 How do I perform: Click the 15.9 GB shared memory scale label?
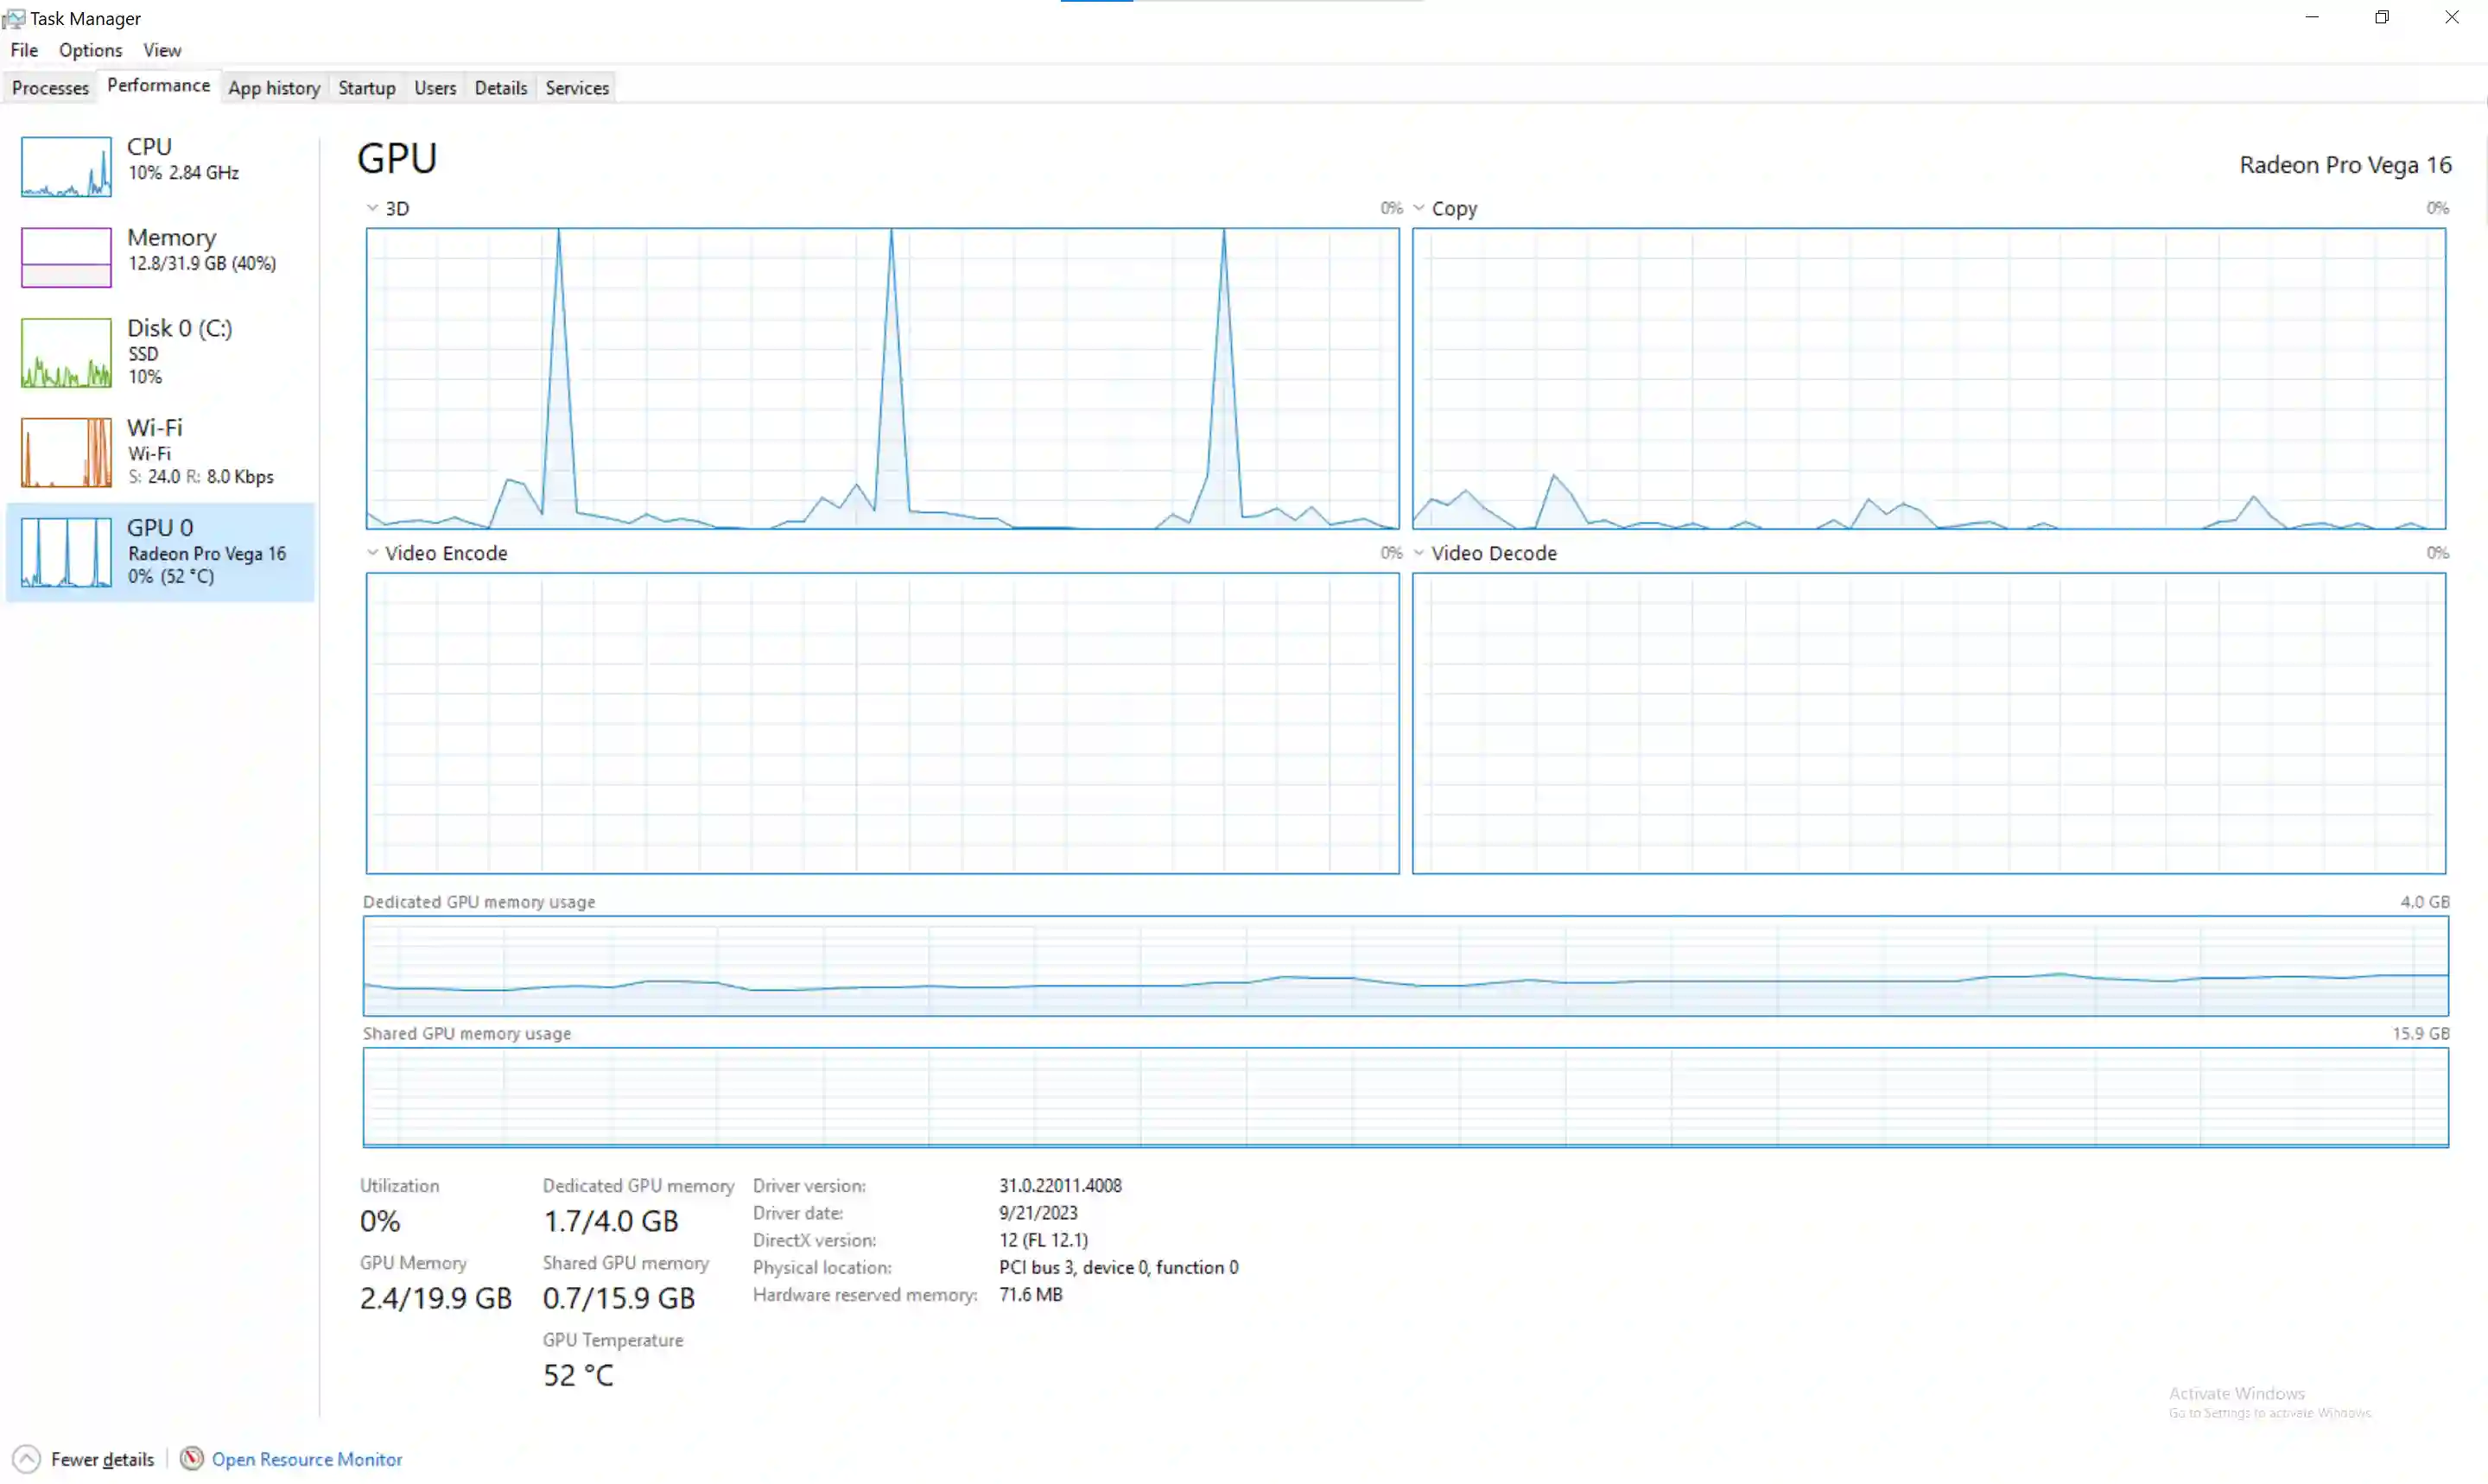coord(2421,1033)
